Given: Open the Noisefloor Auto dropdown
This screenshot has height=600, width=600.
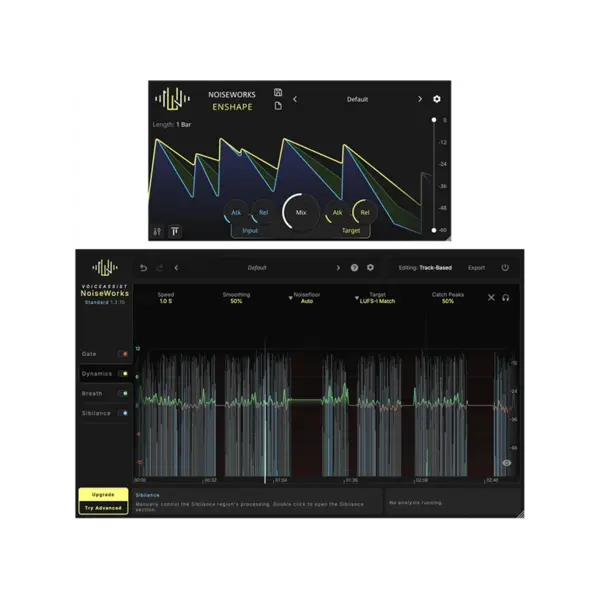Looking at the screenshot, I should click(x=305, y=298).
